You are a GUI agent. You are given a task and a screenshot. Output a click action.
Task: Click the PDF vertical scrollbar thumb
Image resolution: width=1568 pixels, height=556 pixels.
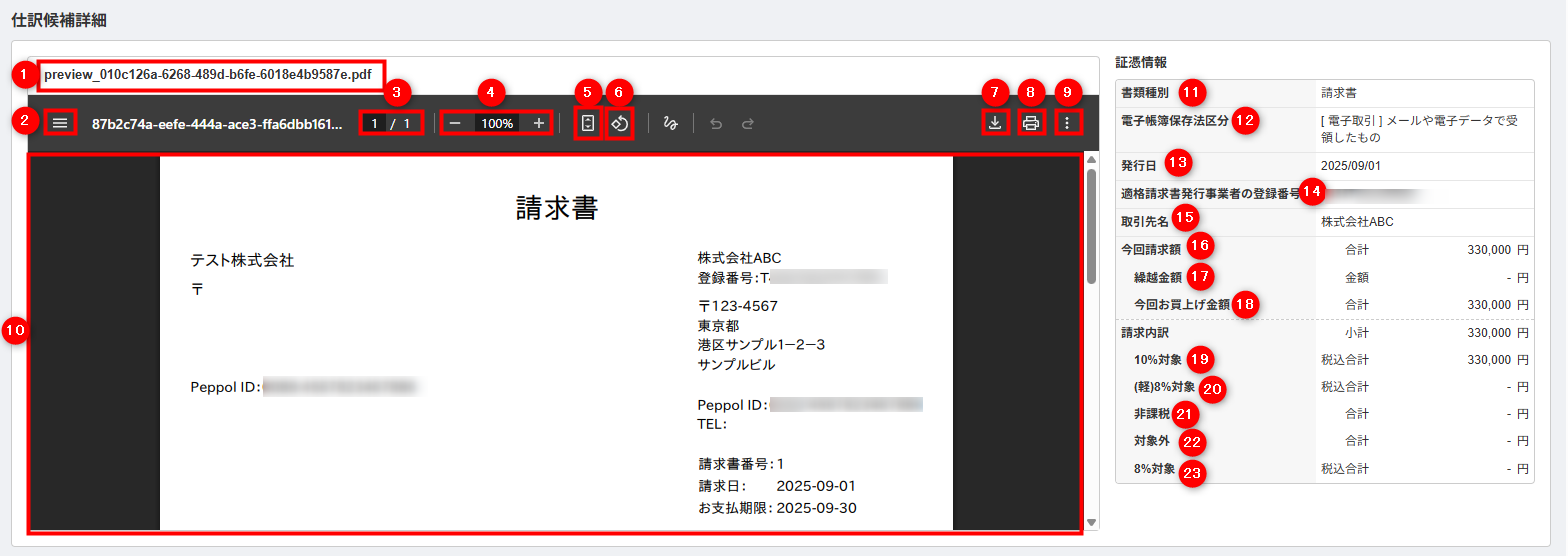coord(1091,230)
